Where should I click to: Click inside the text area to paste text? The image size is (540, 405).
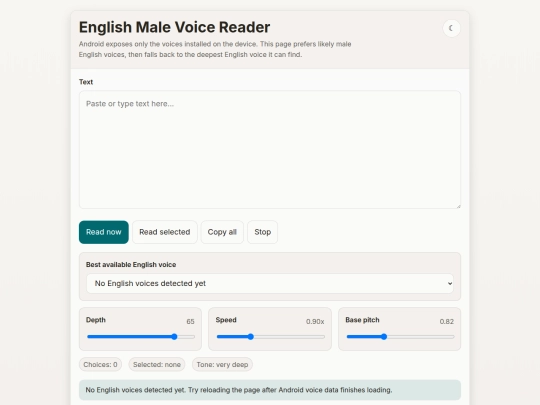(x=270, y=149)
